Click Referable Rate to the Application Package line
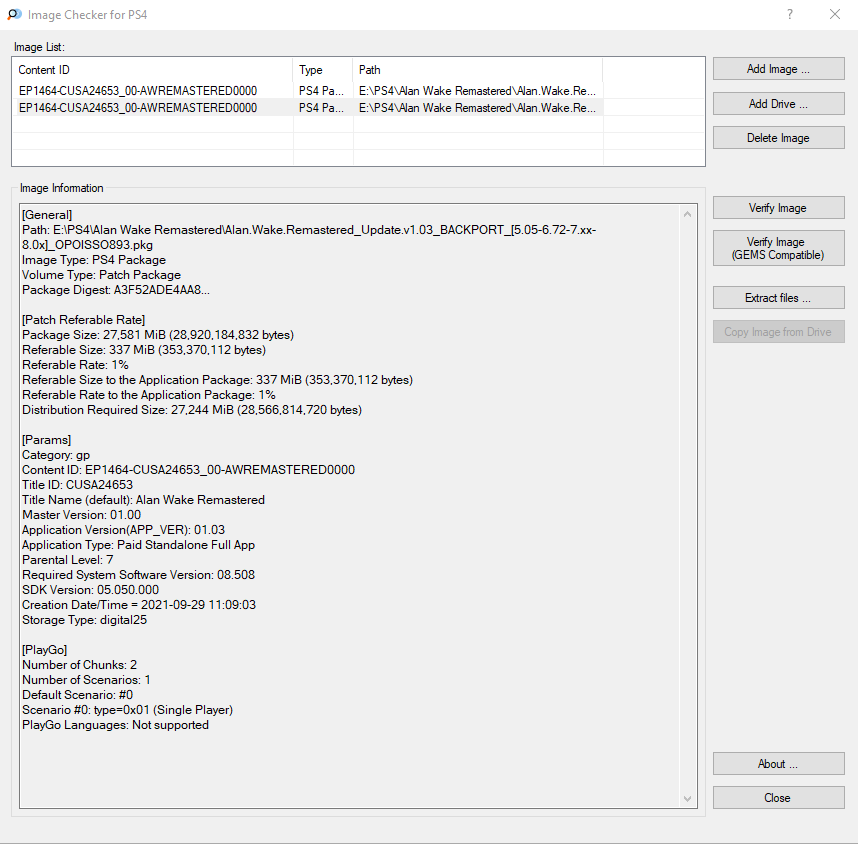The height and width of the screenshot is (844, 858). pyautogui.click(x=148, y=395)
